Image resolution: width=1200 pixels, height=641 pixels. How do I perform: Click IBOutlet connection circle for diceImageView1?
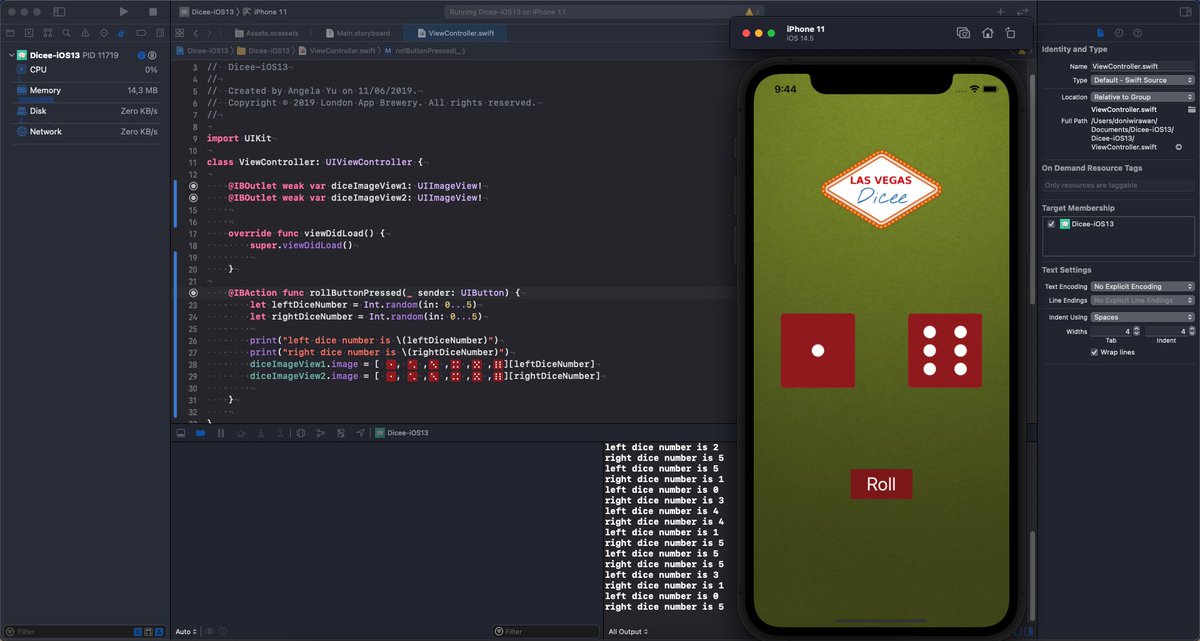coord(193,186)
